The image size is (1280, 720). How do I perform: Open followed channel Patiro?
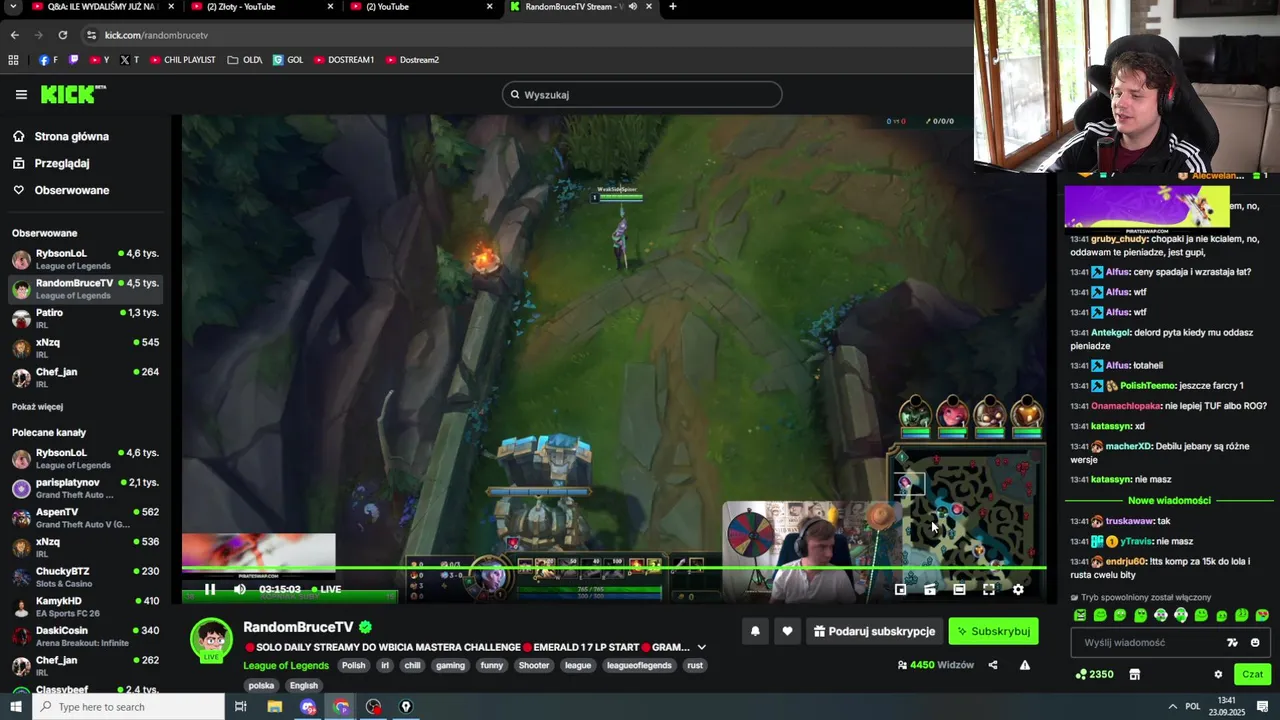point(85,319)
